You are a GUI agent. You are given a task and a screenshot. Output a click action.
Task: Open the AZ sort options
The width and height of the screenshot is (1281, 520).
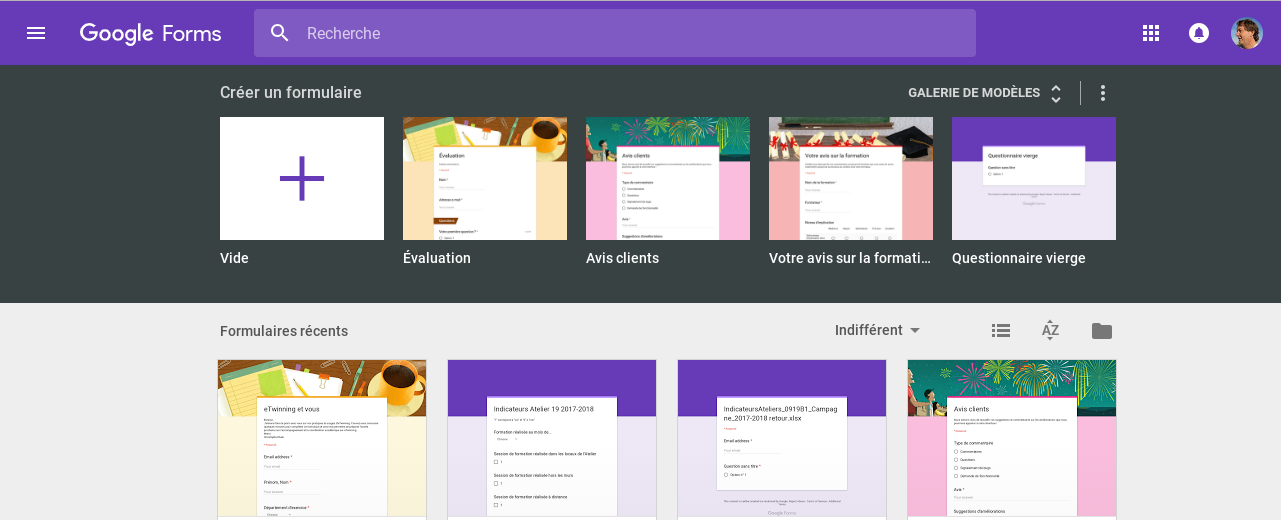pos(1050,331)
